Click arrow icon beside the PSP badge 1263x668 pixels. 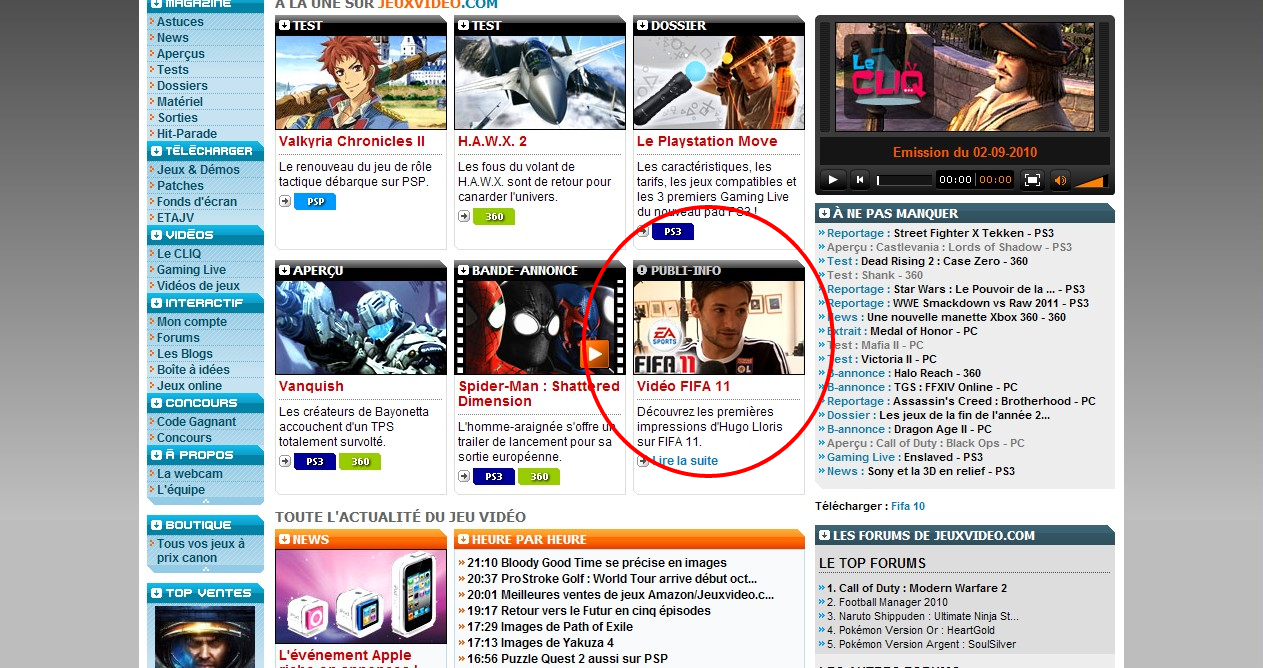point(285,201)
